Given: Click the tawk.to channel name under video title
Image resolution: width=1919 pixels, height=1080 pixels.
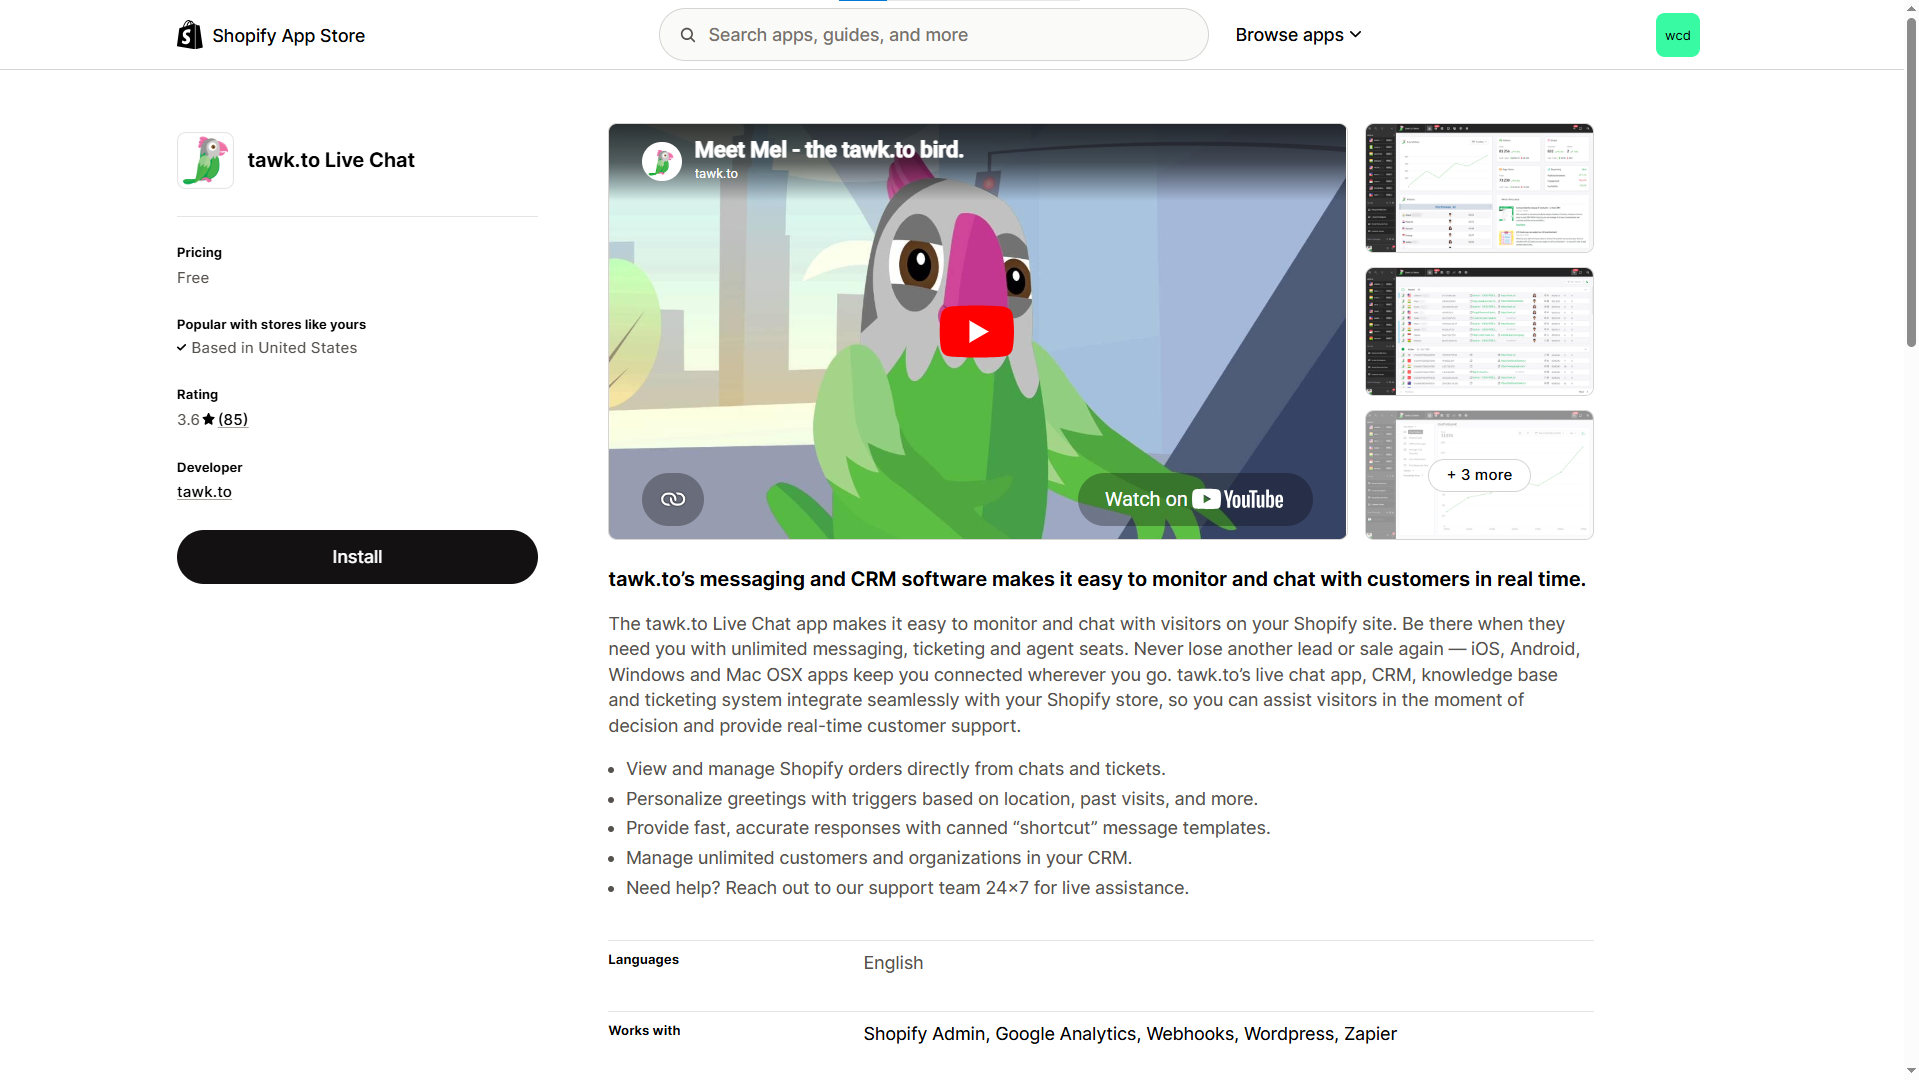Looking at the screenshot, I should (716, 174).
